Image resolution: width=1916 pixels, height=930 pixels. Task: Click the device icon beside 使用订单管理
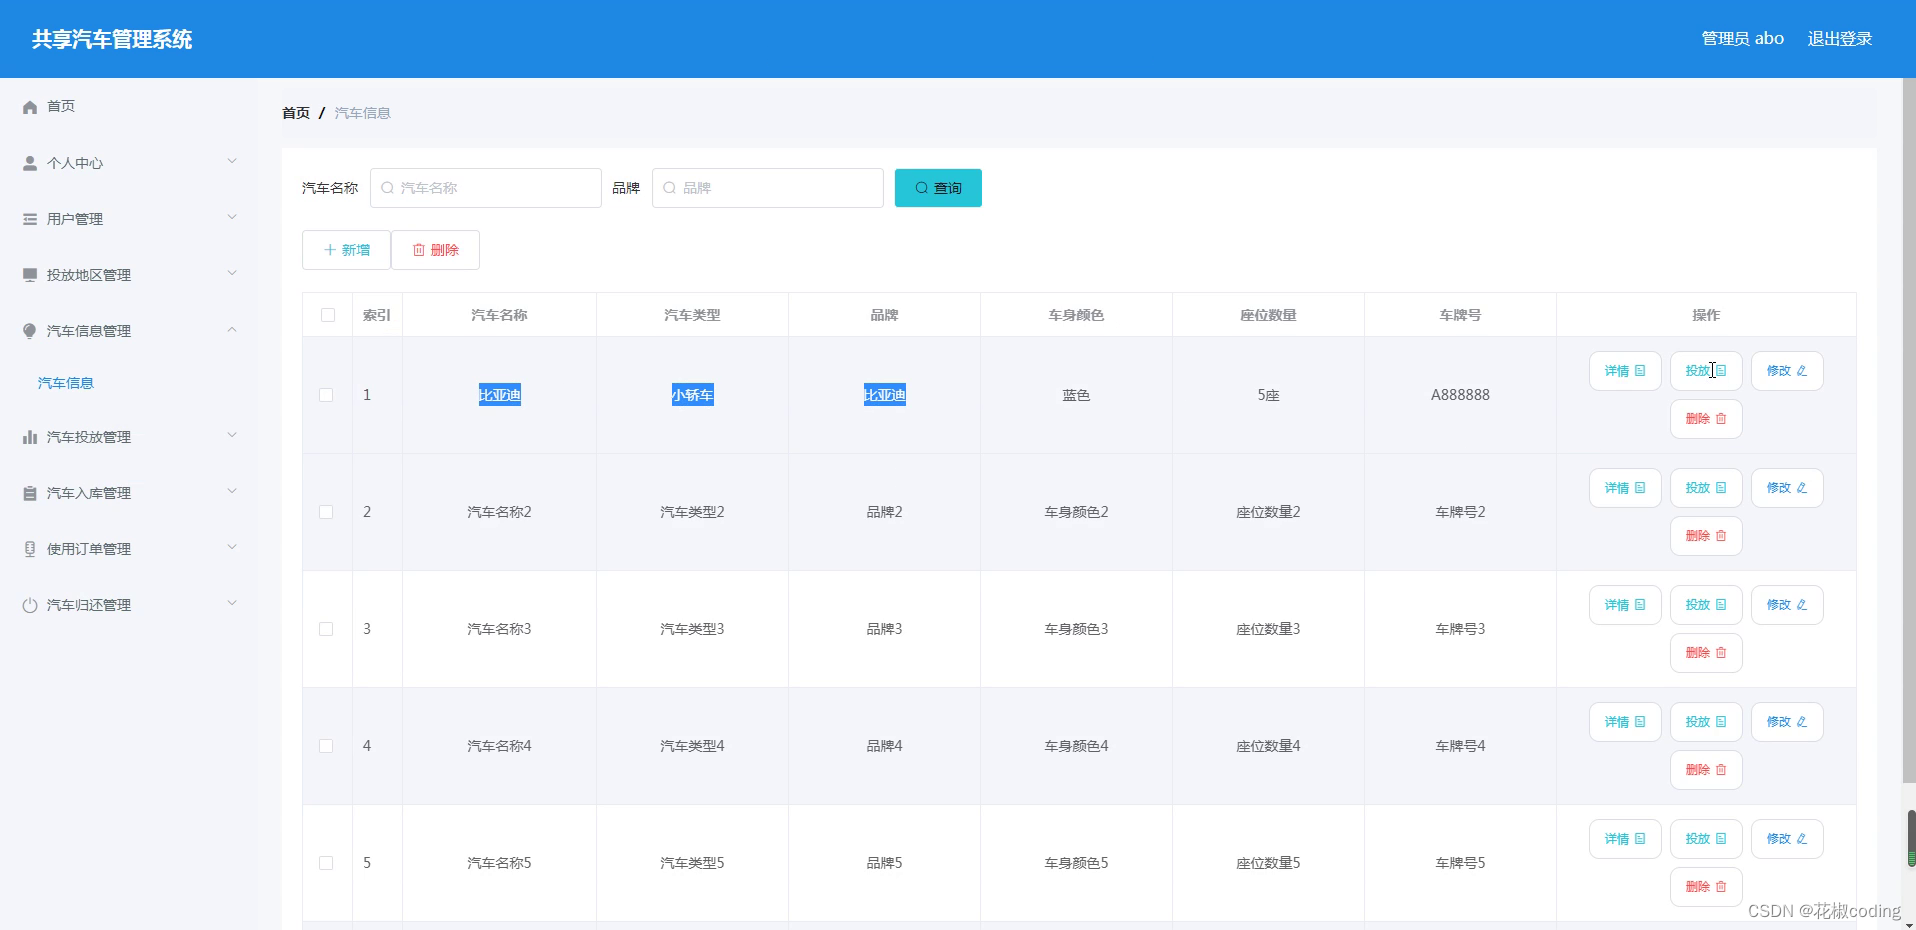[x=30, y=549]
